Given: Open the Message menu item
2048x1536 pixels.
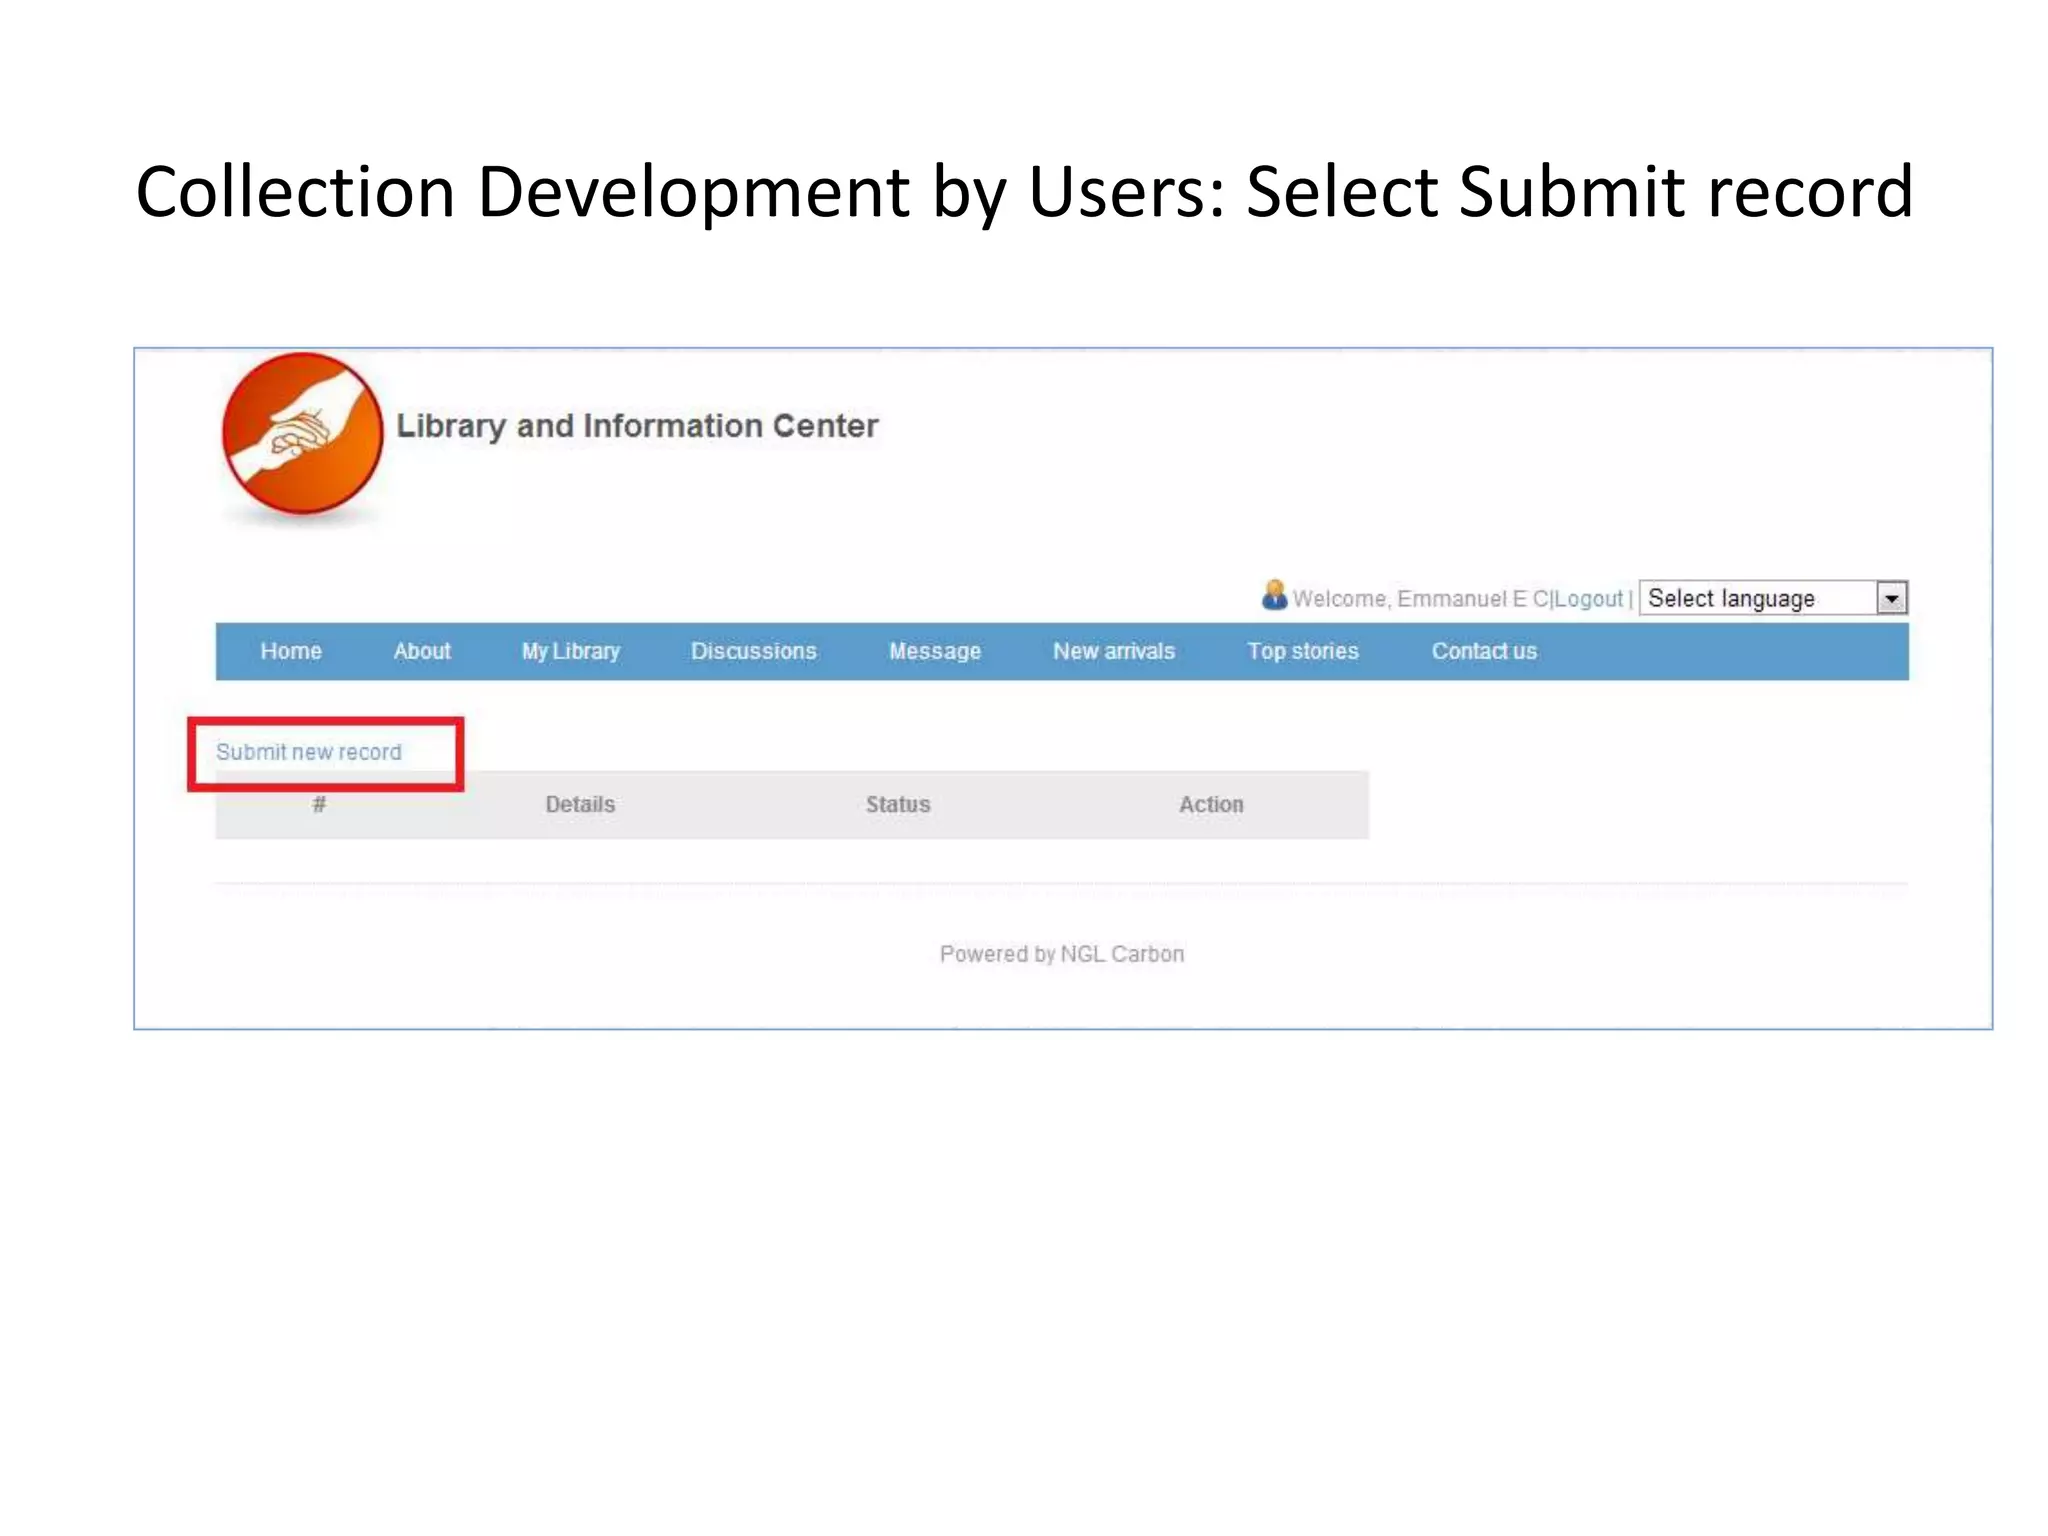Looking at the screenshot, I should [935, 651].
